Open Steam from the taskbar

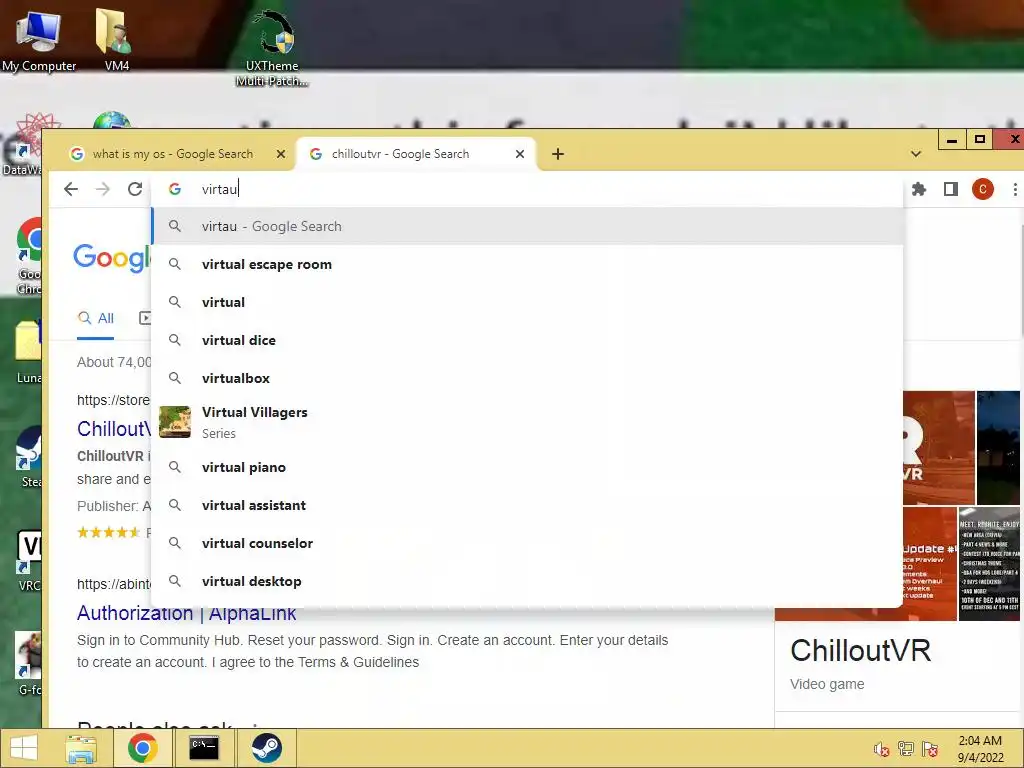[266, 748]
